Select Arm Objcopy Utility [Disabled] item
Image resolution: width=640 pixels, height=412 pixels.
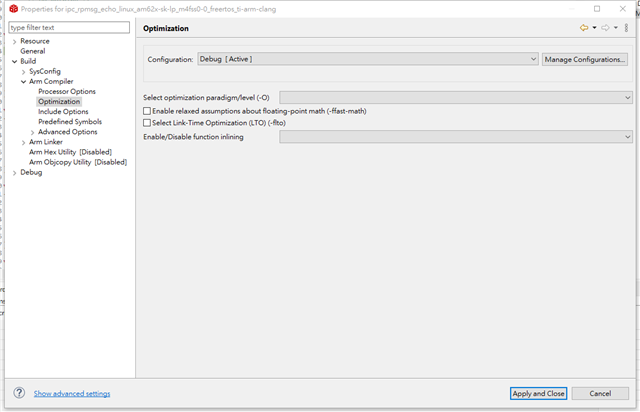[x=78, y=162]
